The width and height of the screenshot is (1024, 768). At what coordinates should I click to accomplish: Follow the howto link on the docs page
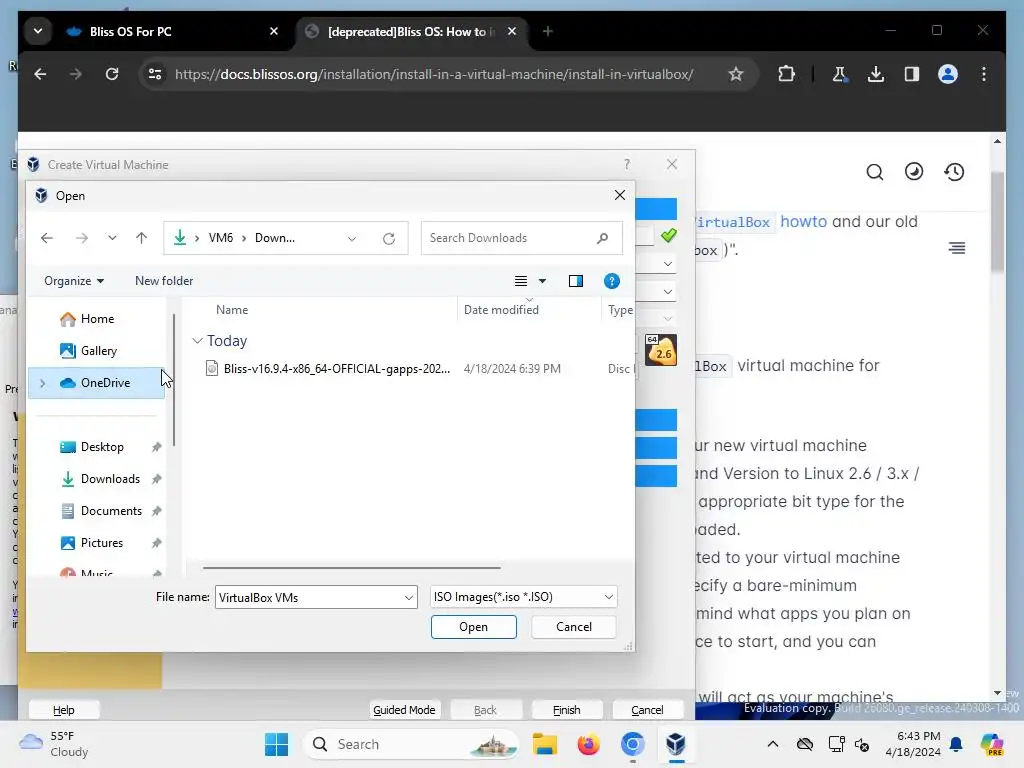click(803, 221)
